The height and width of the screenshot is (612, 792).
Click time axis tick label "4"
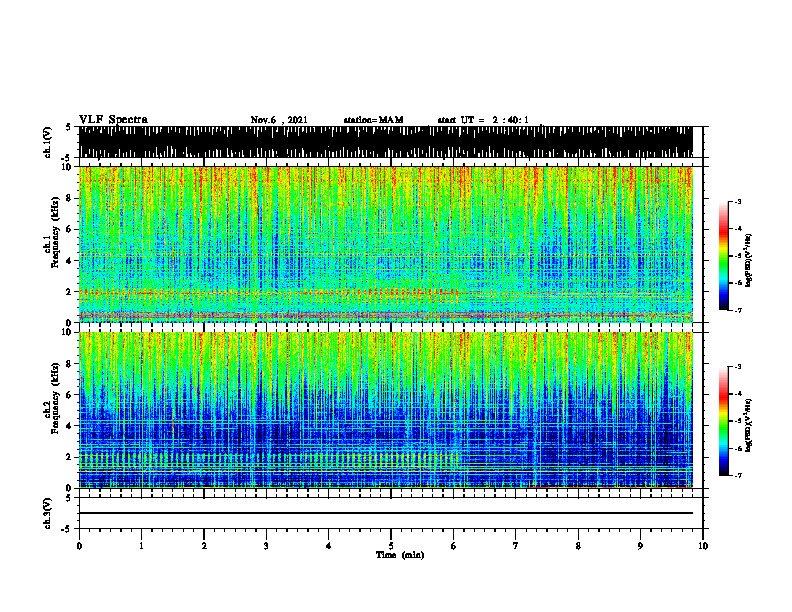[x=329, y=546]
